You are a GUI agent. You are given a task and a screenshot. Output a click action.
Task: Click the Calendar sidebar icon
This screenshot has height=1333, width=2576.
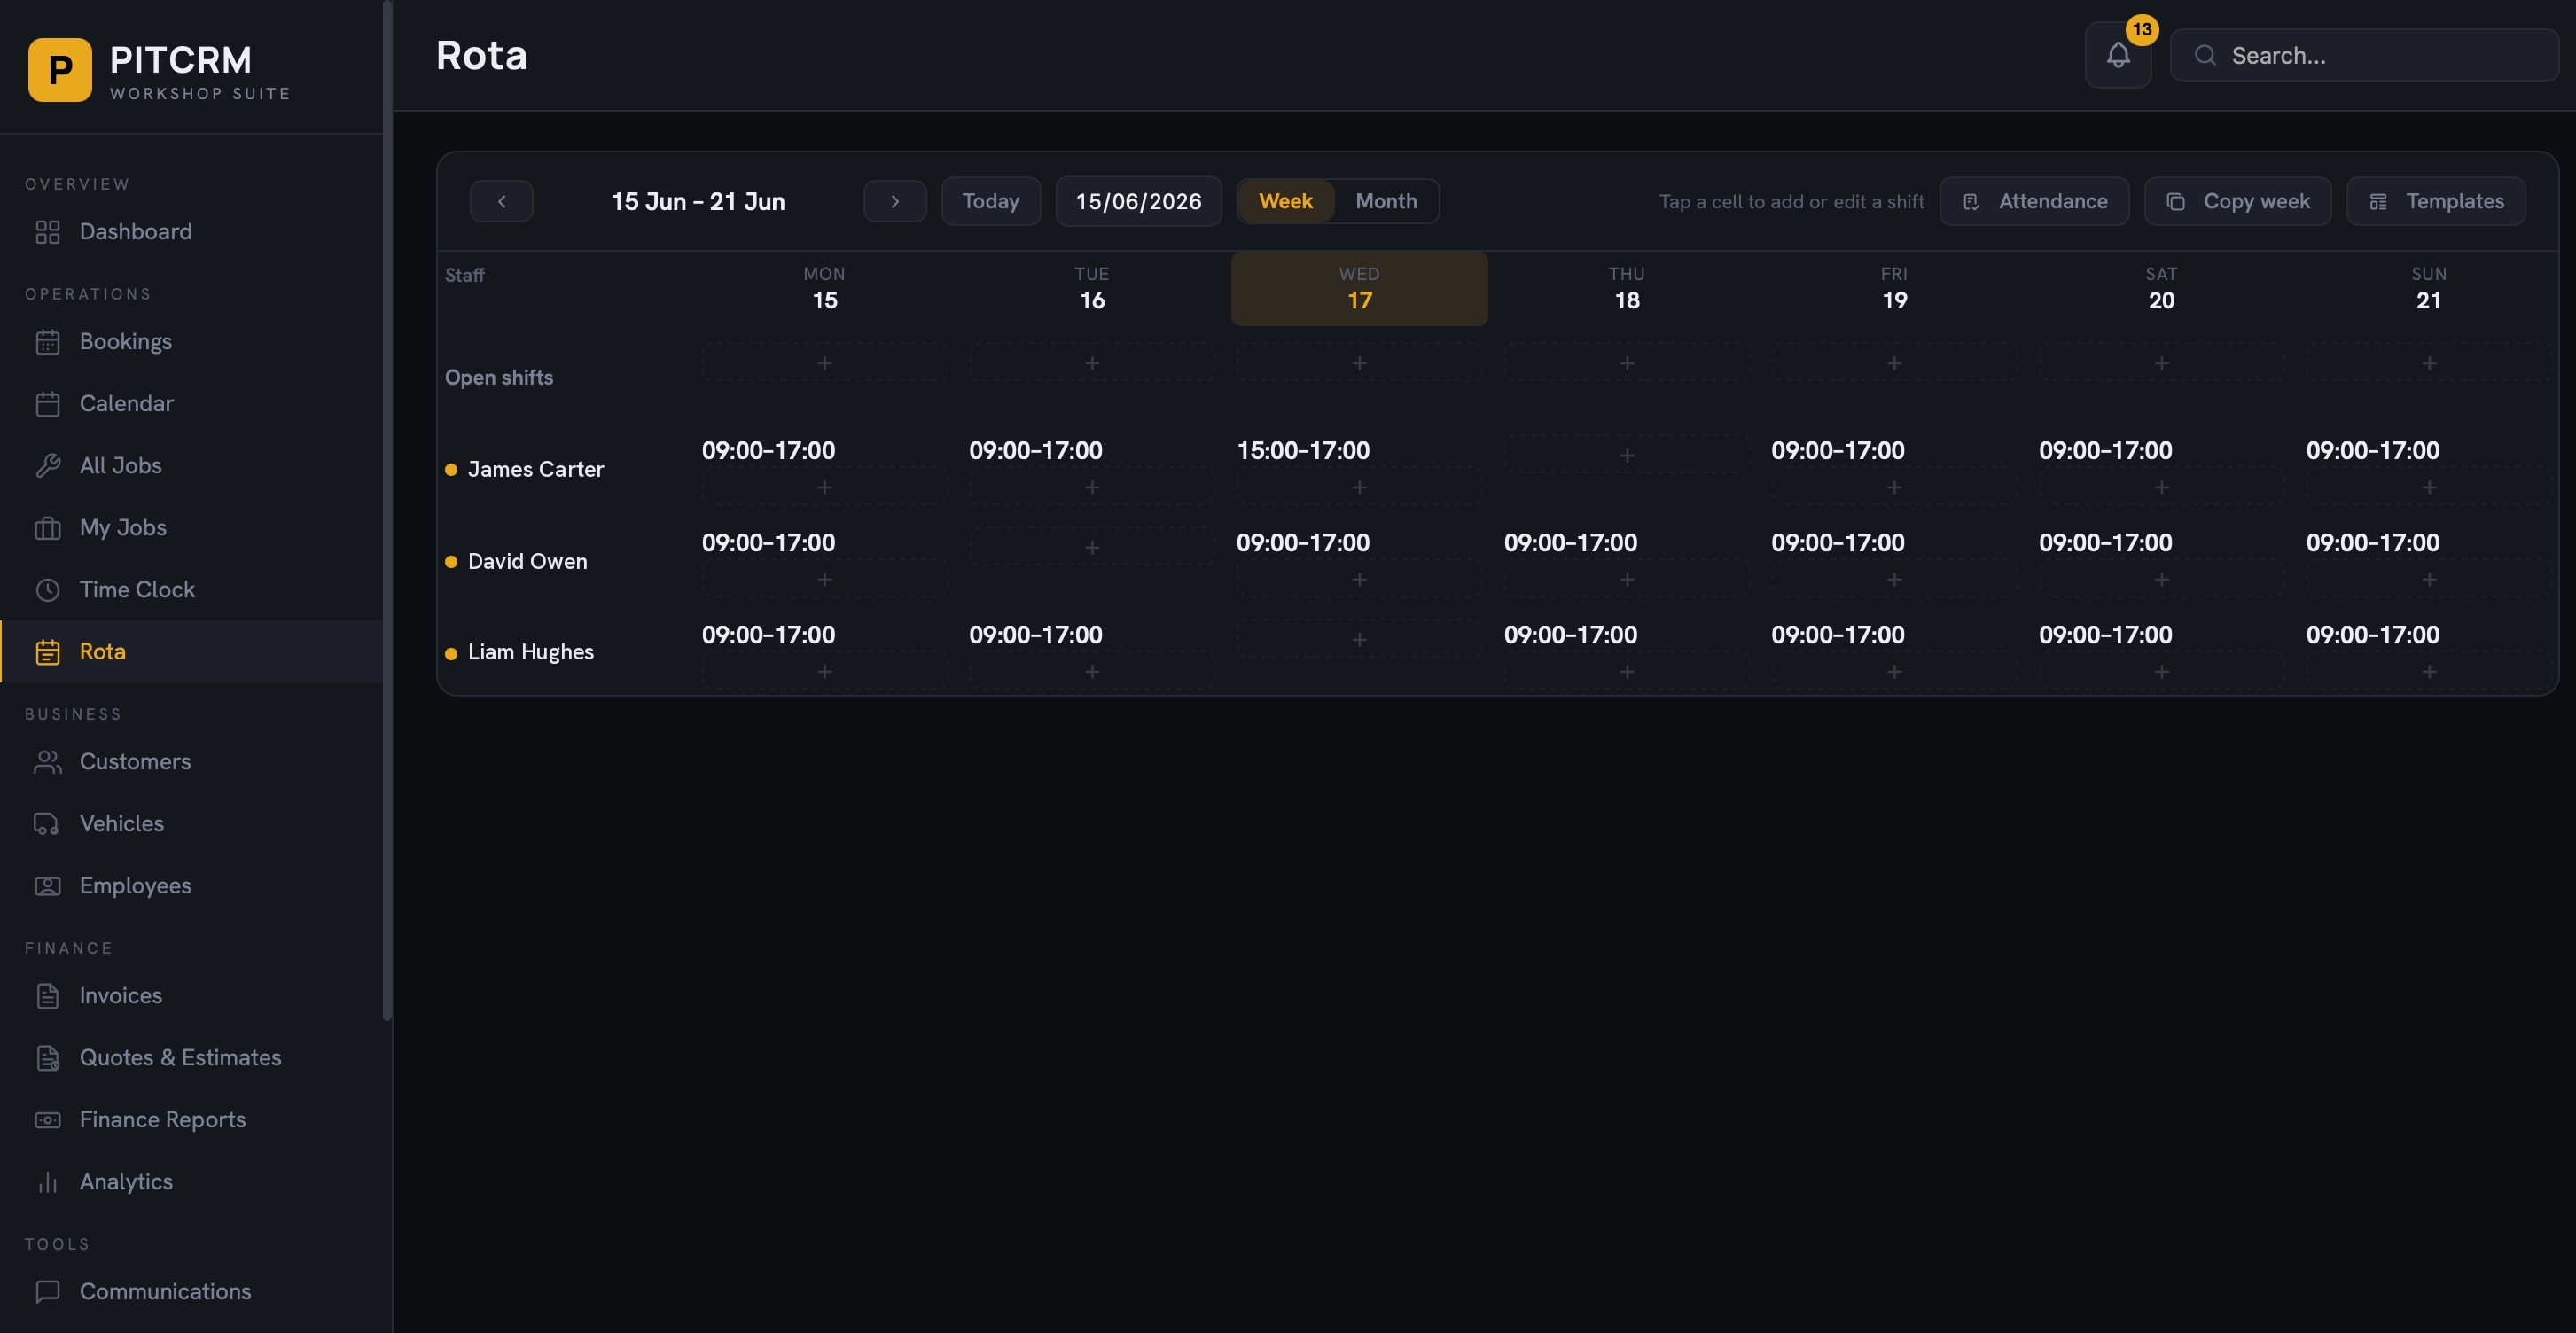pyautogui.click(x=47, y=404)
